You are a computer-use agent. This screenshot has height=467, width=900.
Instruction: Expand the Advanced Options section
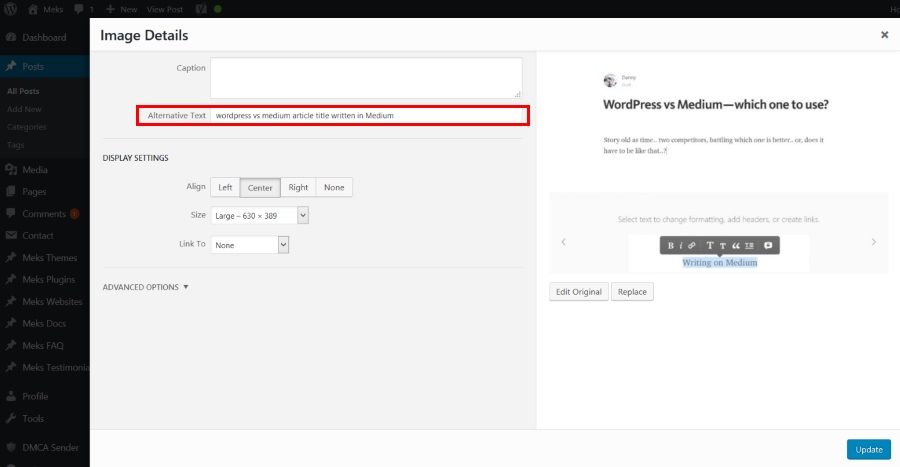(x=146, y=287)
